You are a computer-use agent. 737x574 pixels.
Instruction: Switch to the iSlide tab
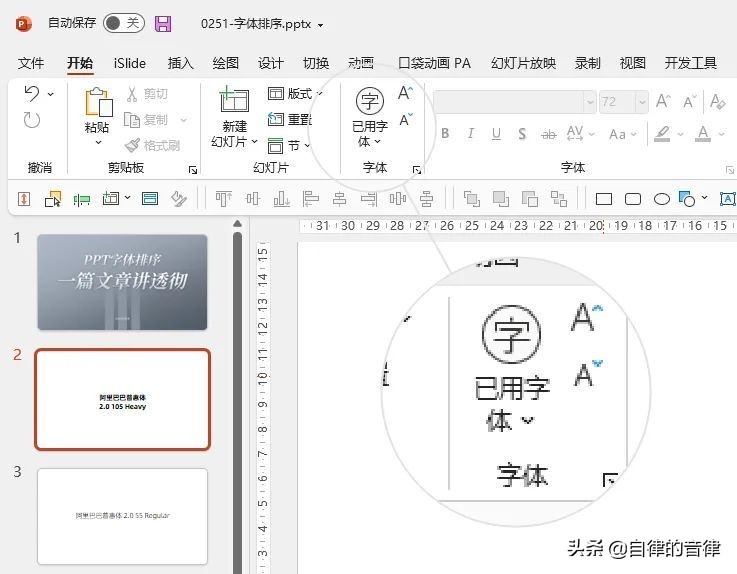pyautogui.click(x=130, y=63)
